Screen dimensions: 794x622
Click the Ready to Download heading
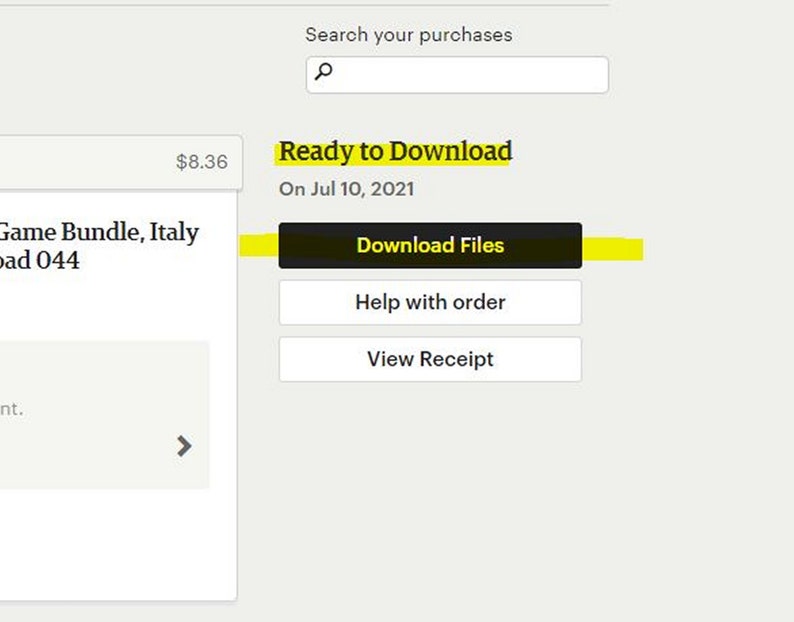coord(395,151)
